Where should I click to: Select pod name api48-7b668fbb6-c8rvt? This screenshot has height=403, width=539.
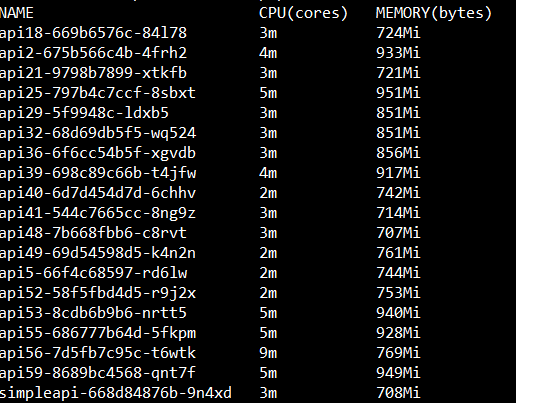pyautogui.click(x=93, y=233)
